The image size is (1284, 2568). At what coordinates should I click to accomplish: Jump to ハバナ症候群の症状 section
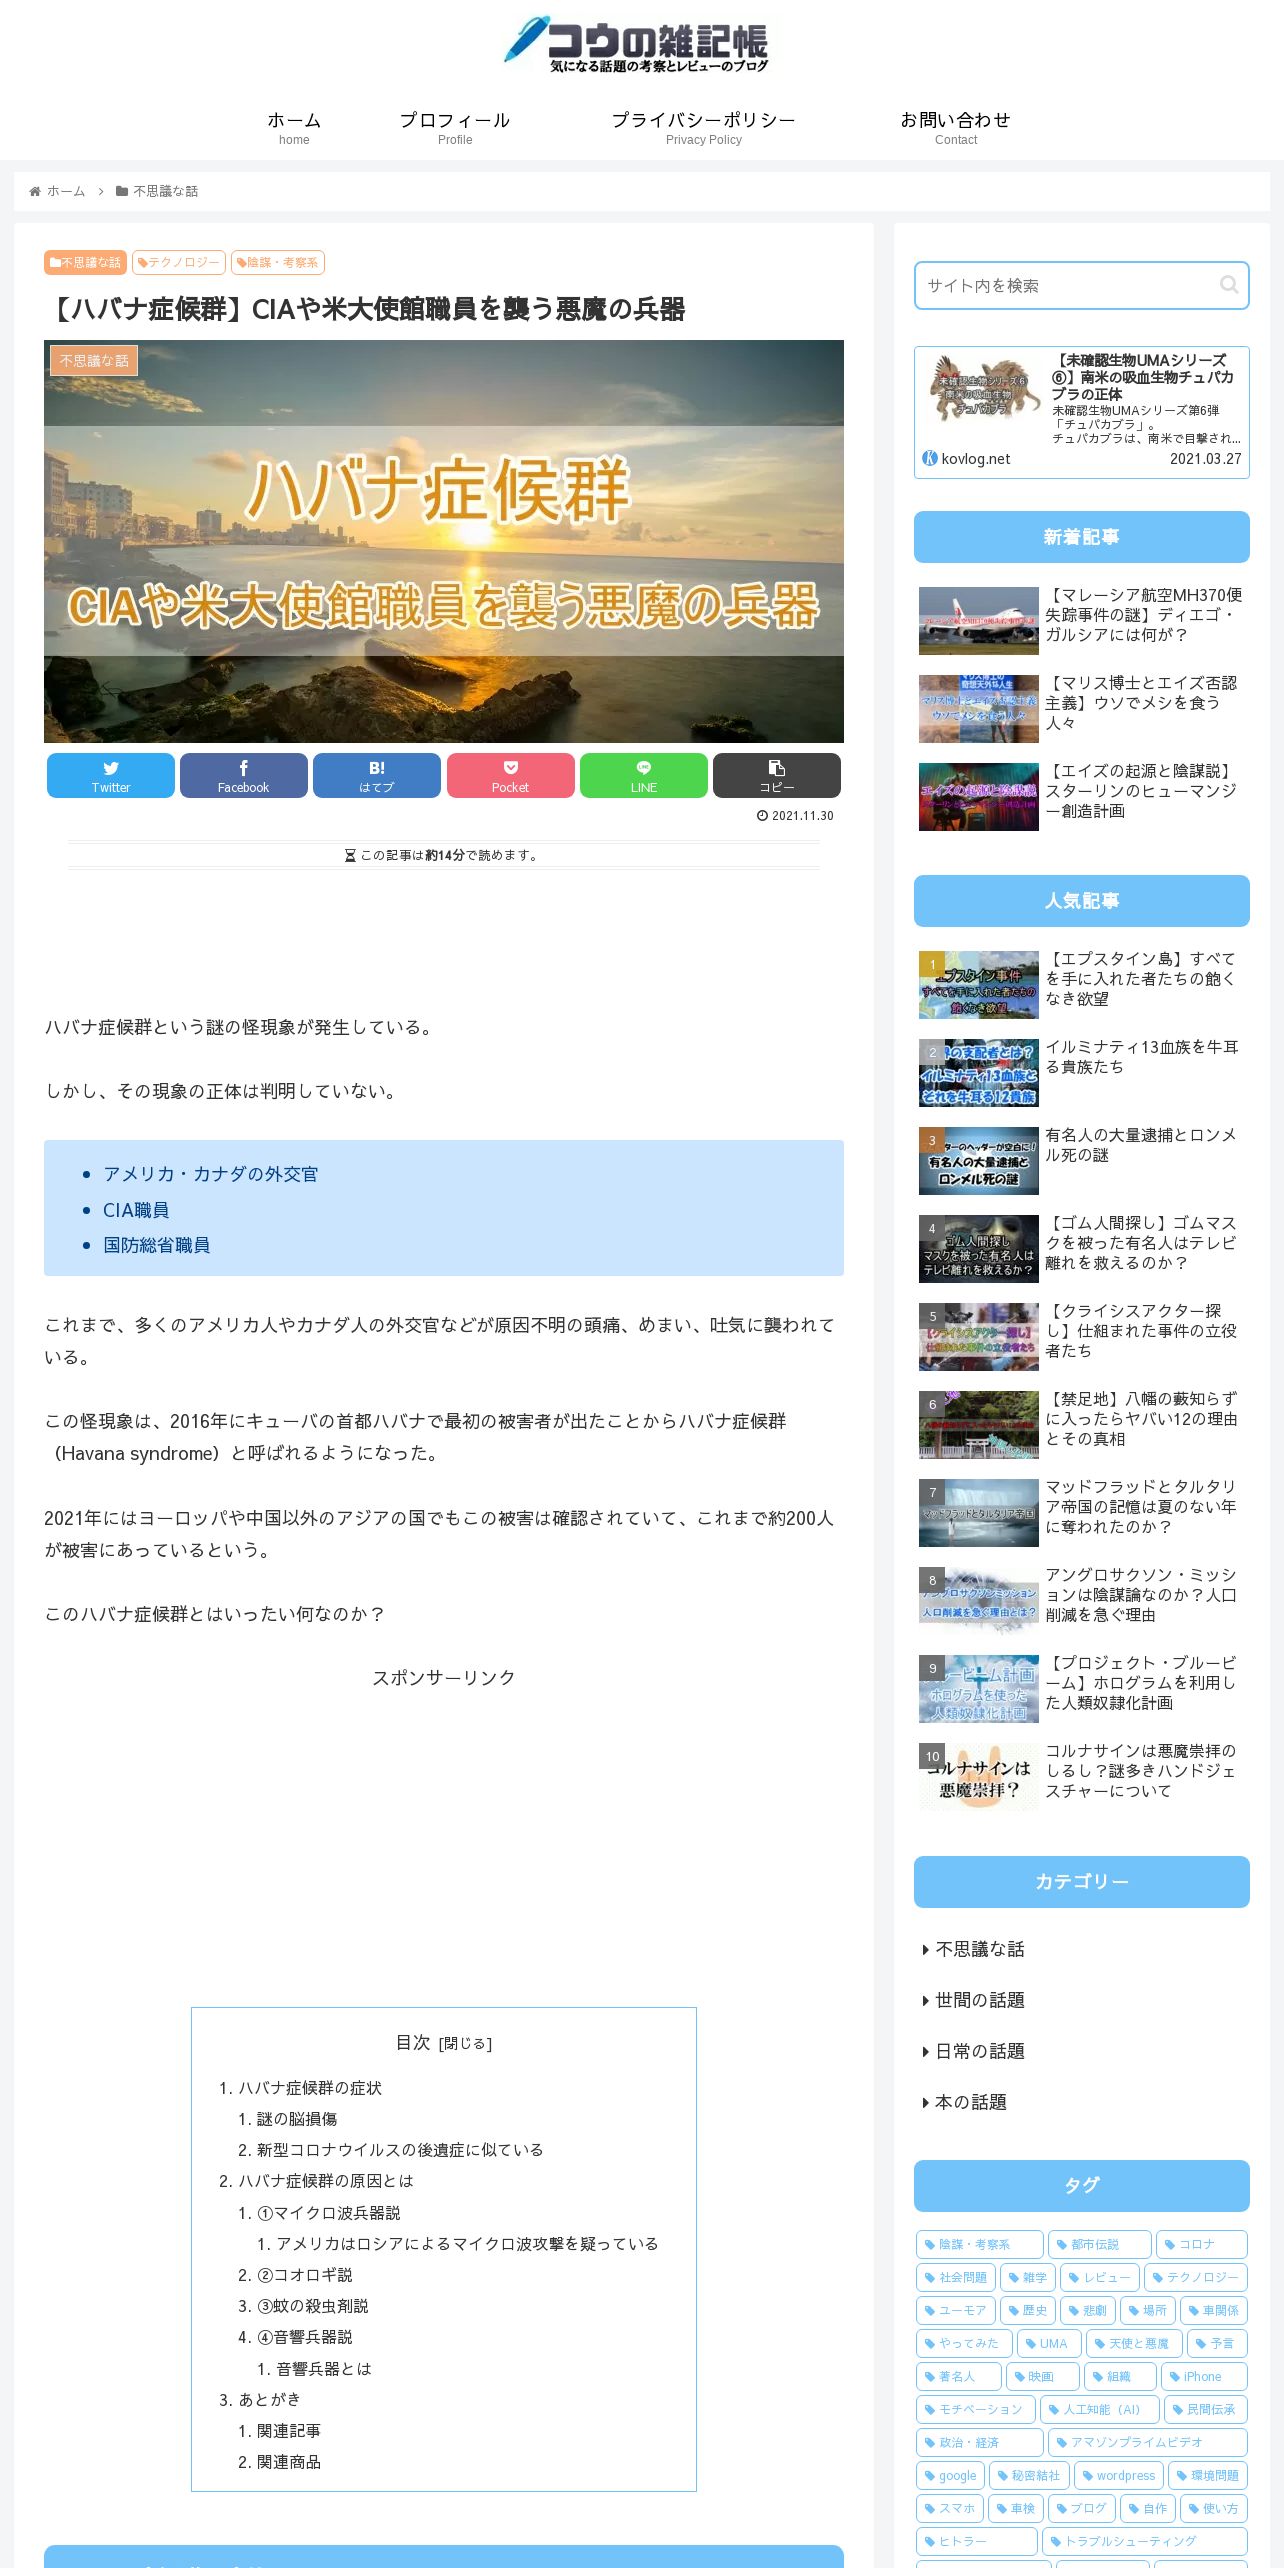(x=309, y=2088)
